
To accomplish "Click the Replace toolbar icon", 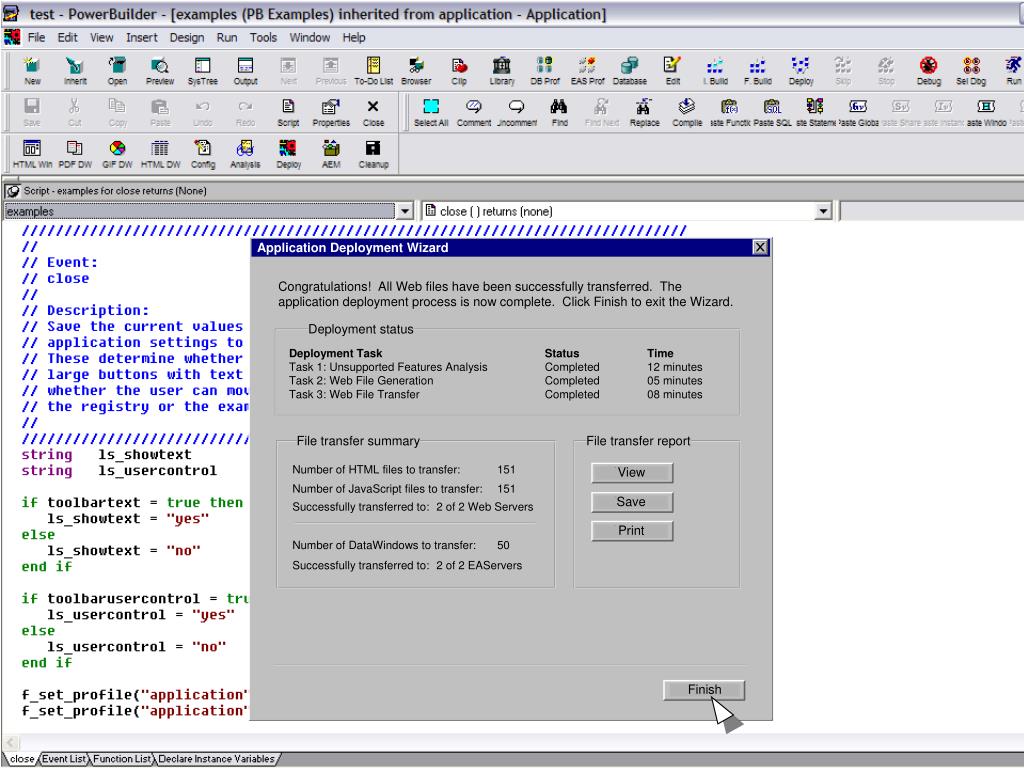I will pos(645,112).
